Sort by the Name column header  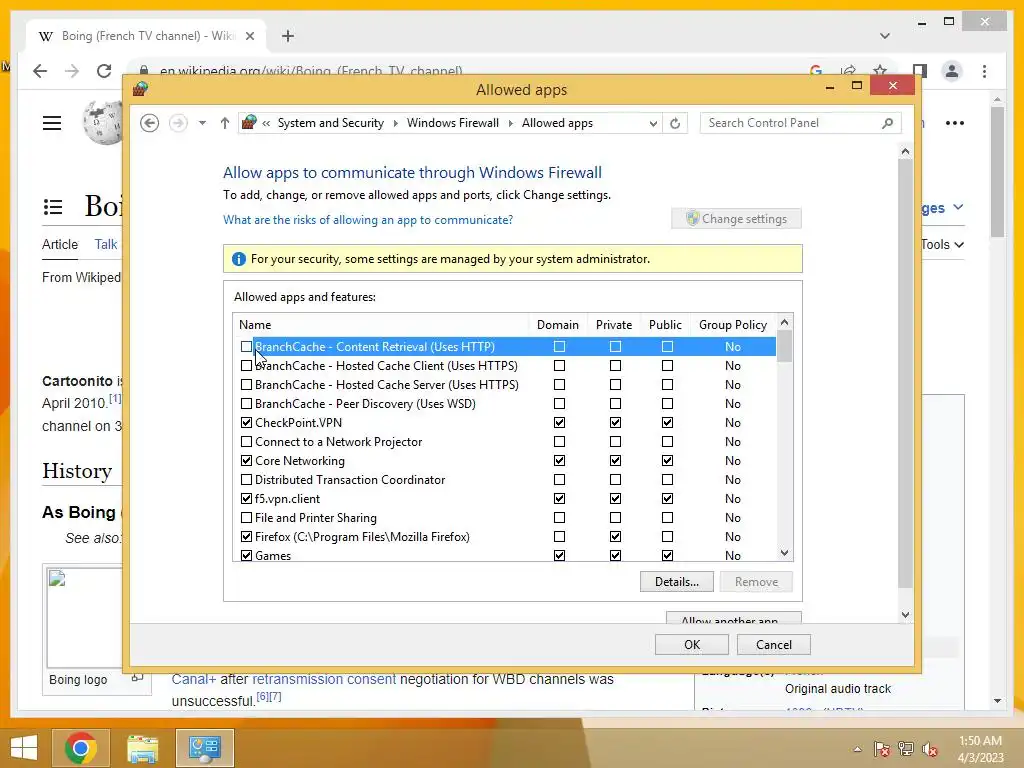pyautogui.click(x=381, y=325)
